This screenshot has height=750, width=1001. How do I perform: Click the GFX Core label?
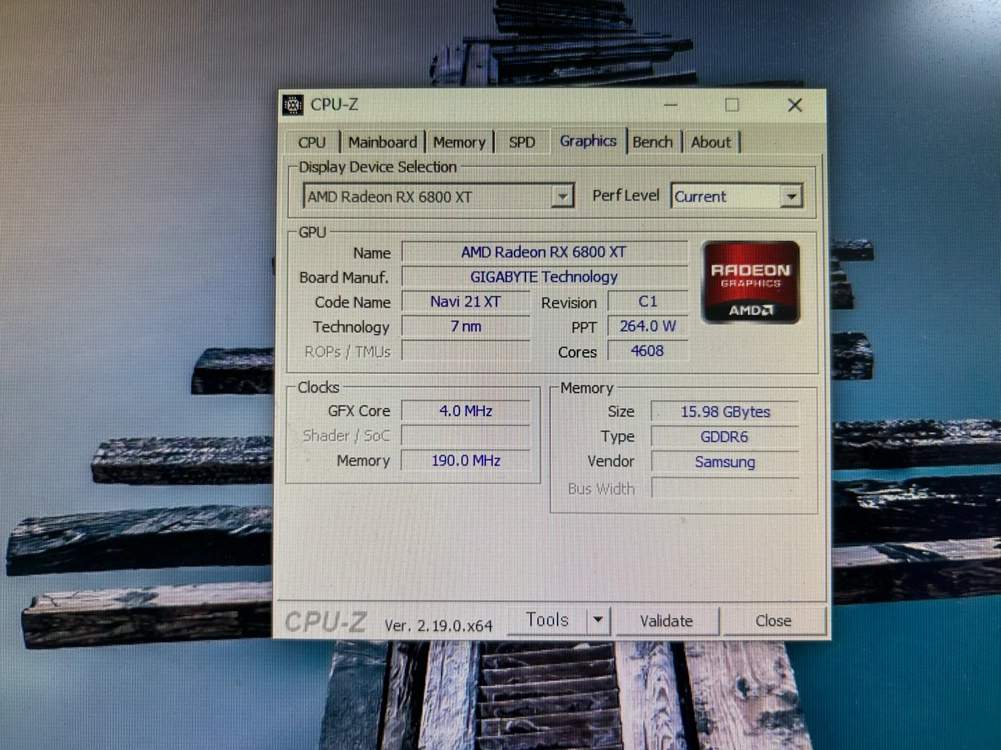359,411
